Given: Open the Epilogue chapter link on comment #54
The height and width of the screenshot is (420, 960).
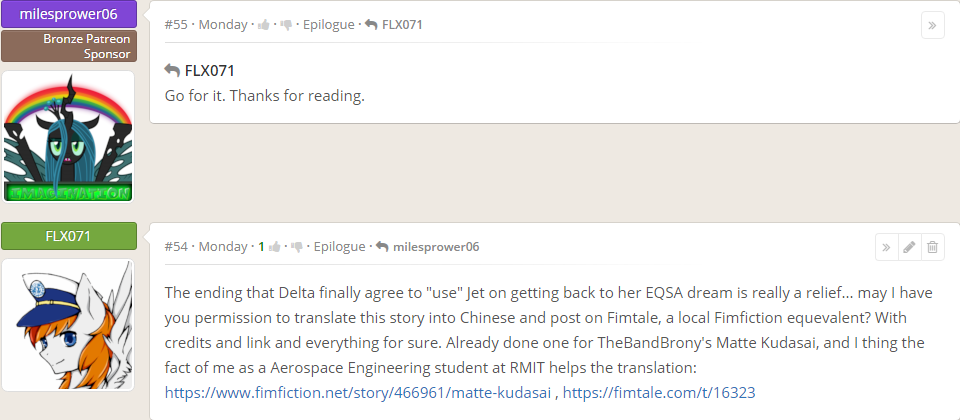Looking at the screenshot, I should coord(339,246).
